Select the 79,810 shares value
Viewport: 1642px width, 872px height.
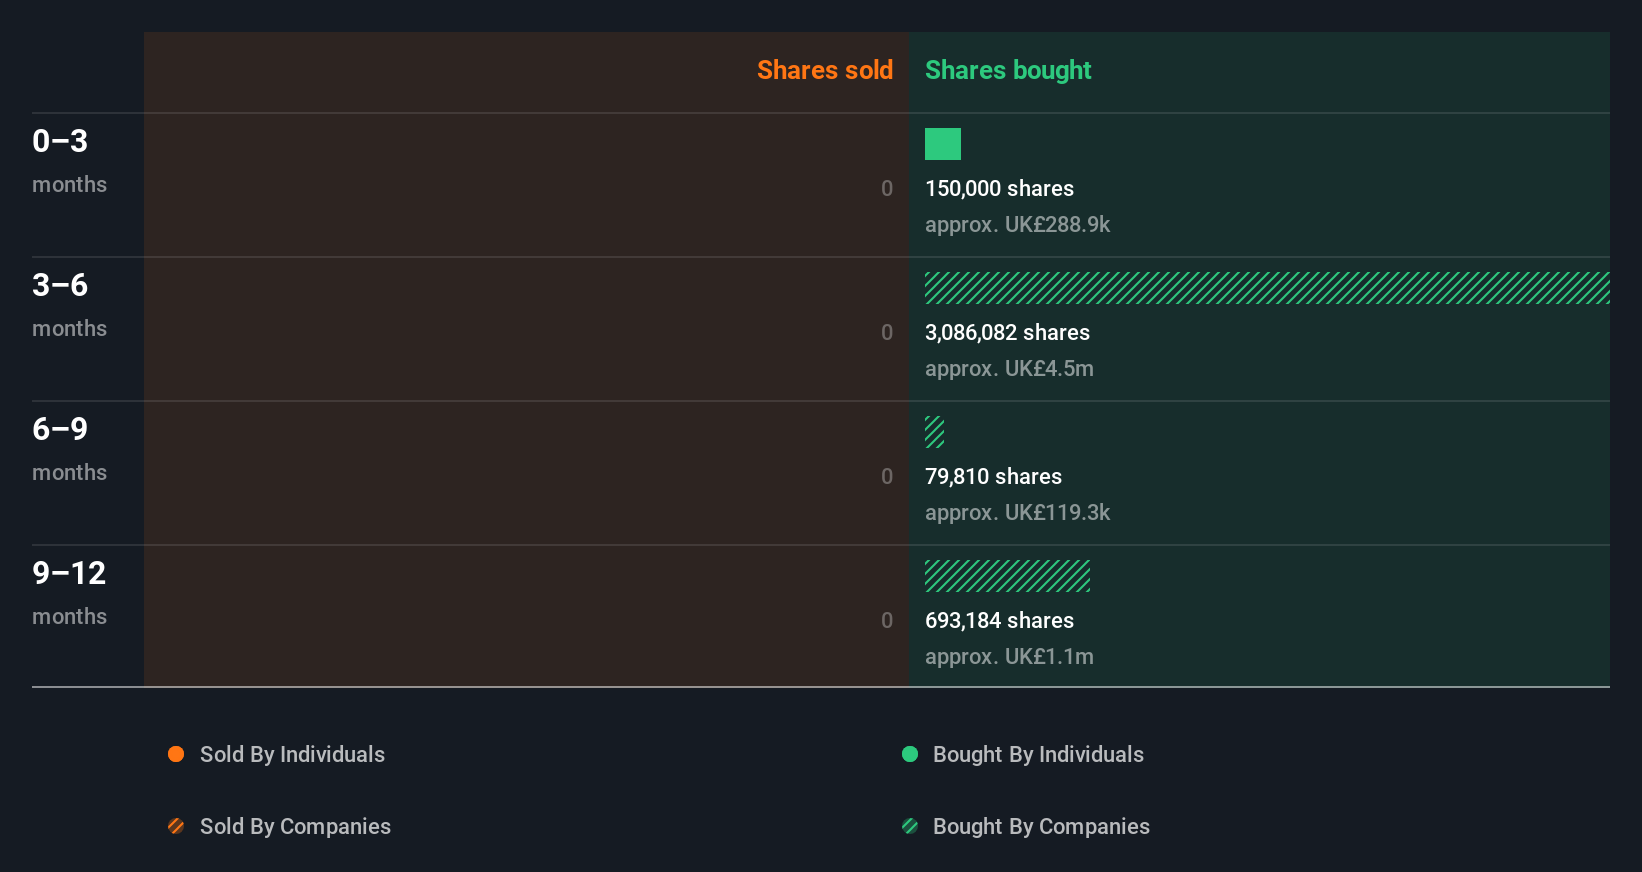pyautogui.click(x=993, y=476)
